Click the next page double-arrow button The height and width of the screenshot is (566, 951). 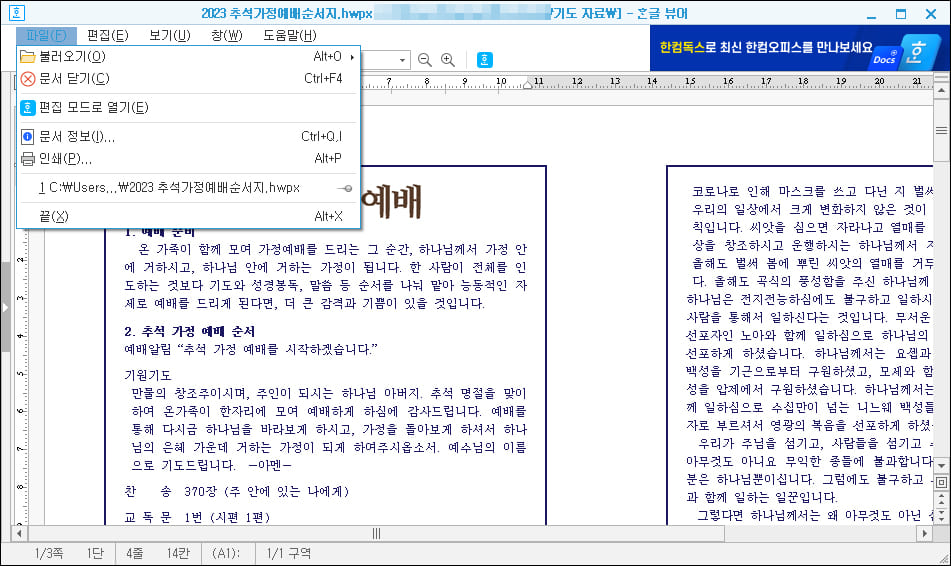tap(941, 516)
